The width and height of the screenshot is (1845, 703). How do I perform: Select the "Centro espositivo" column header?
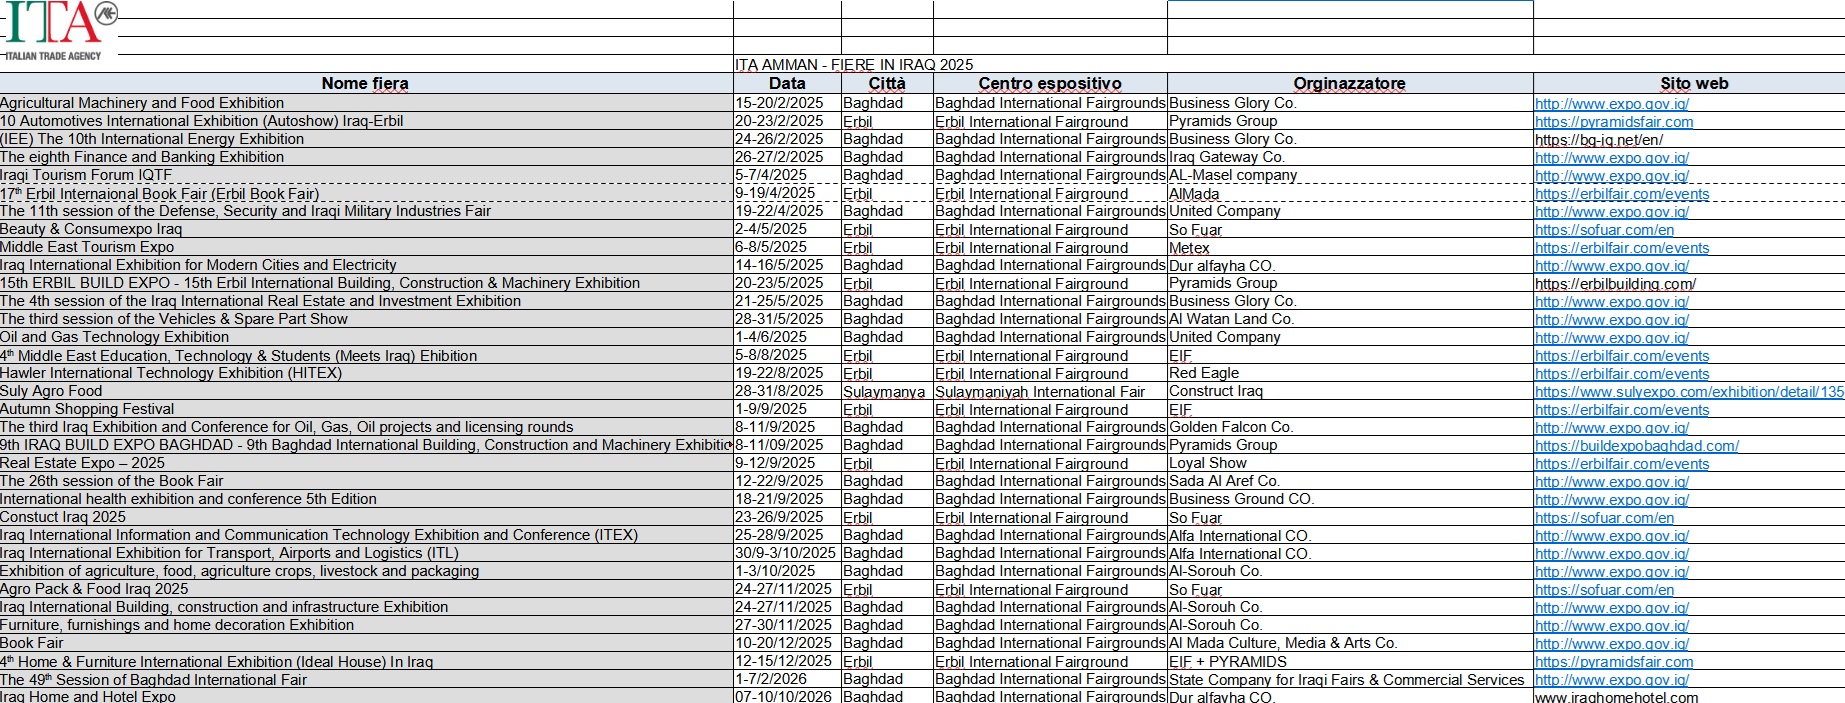[x=1050, y=83]
